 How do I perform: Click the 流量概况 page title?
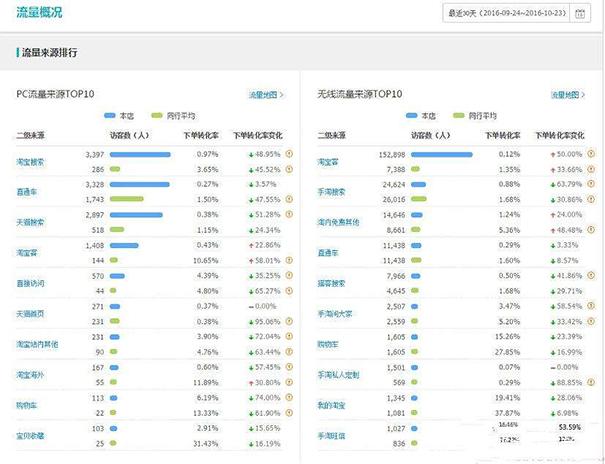[x=39, y=12]
